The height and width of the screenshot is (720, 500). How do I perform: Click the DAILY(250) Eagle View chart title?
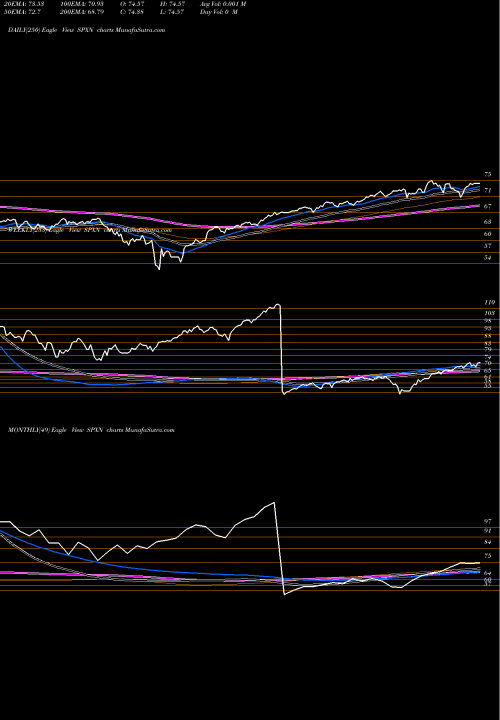[x=86, y=30]
